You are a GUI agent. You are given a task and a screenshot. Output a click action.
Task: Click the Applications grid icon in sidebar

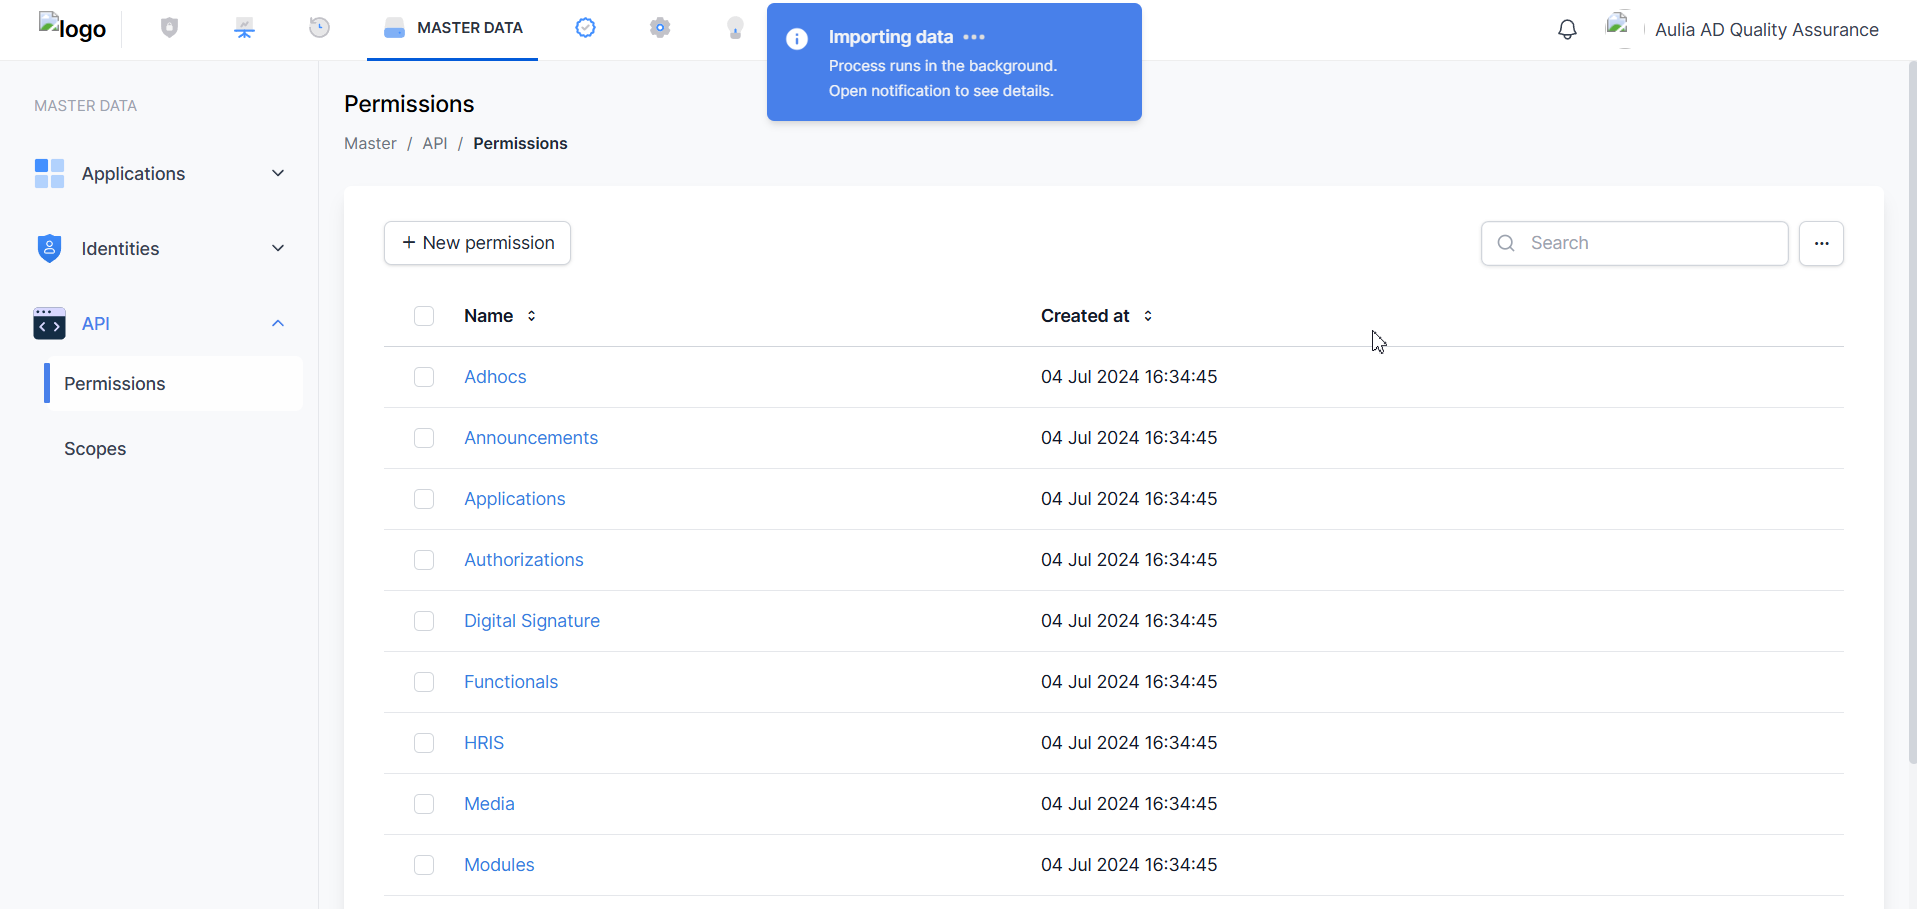pos(49,173)
